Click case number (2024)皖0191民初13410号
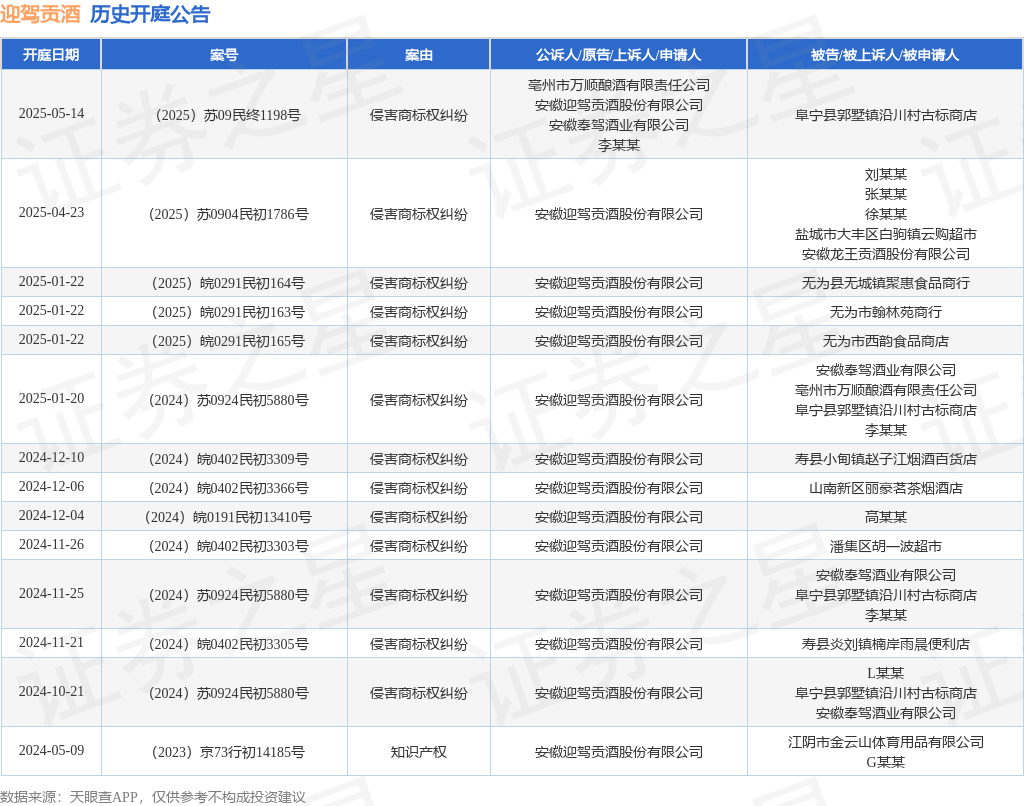The image size is (1024, 806). [x=228, y=517]
